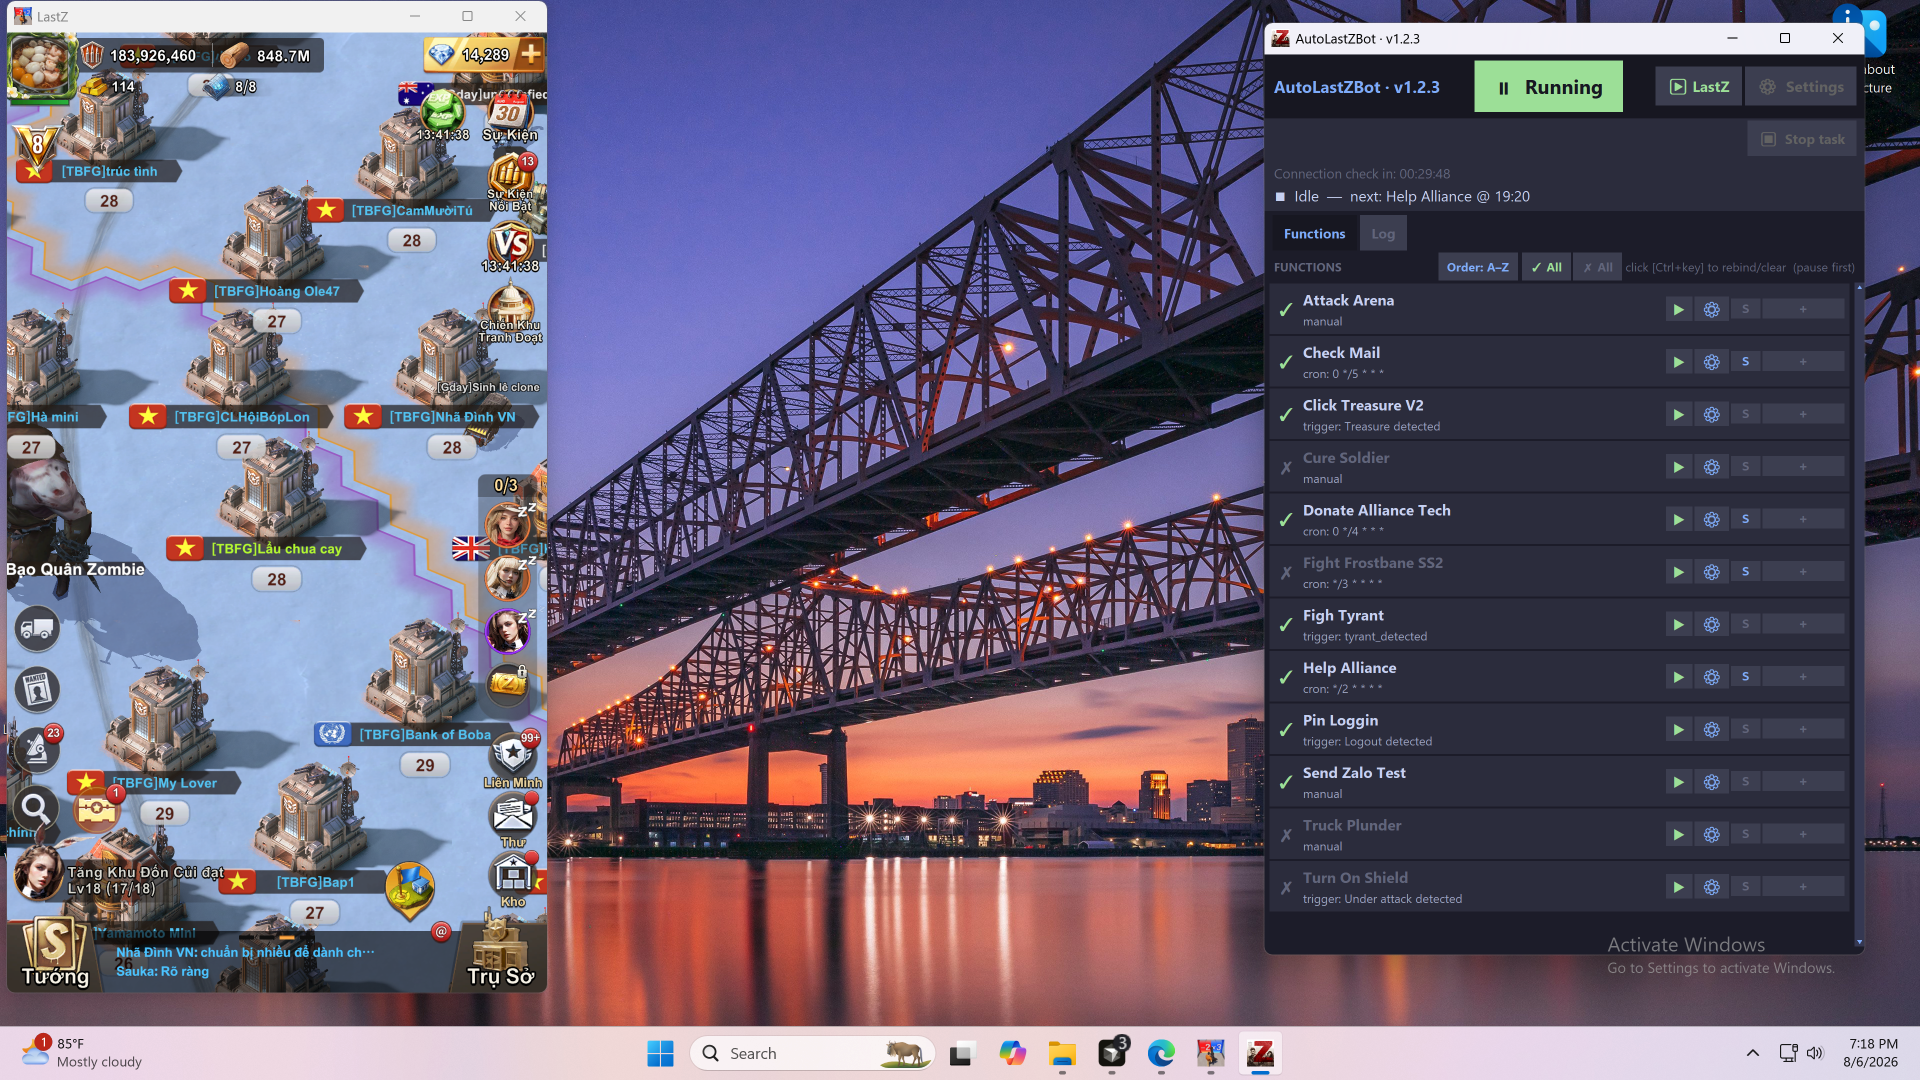Run the Attack Arena function play icon

click(x=1678, y=309)
